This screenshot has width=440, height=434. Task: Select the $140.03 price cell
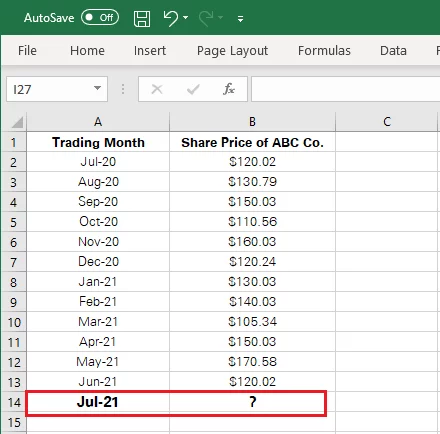tap(252, 302)
